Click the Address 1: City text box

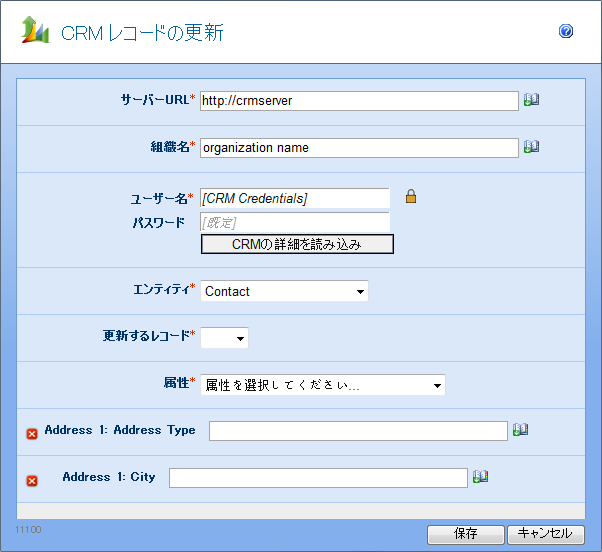coord(318,478)
